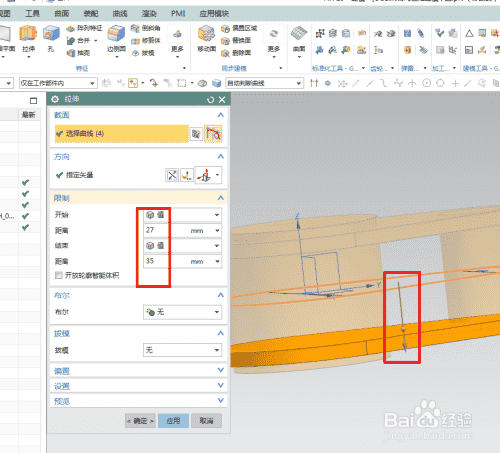Expand the 预览 section
500x453 pixels.
coord(139,401)
